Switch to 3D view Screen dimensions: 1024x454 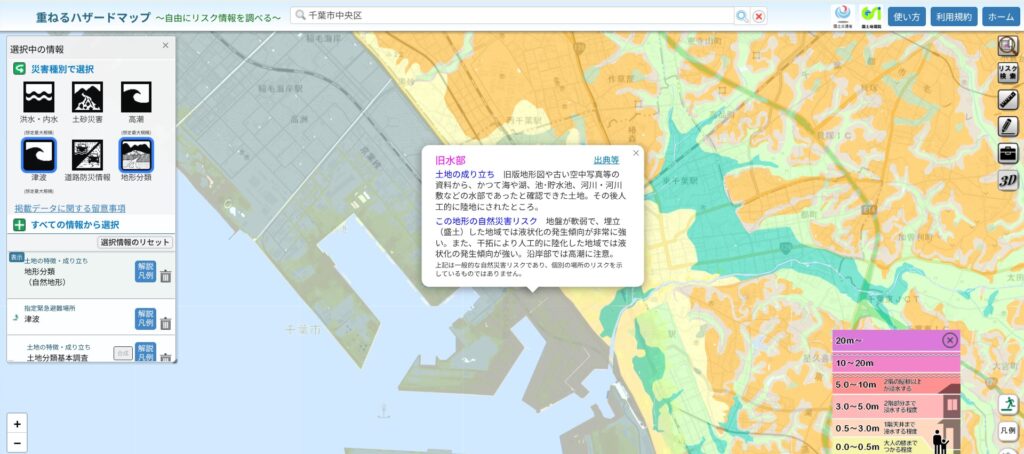[x=1008, y=180]
